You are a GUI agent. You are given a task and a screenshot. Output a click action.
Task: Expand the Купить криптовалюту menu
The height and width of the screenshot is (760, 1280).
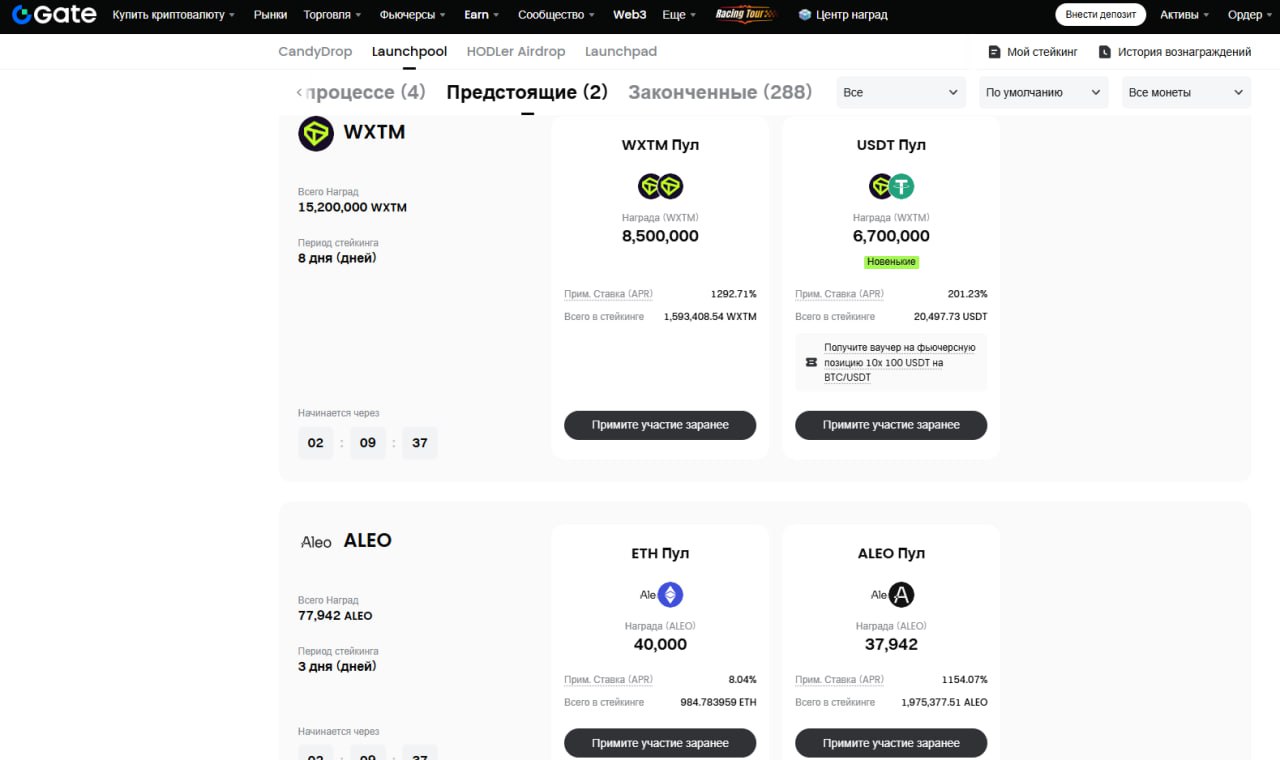pos(174,15)
